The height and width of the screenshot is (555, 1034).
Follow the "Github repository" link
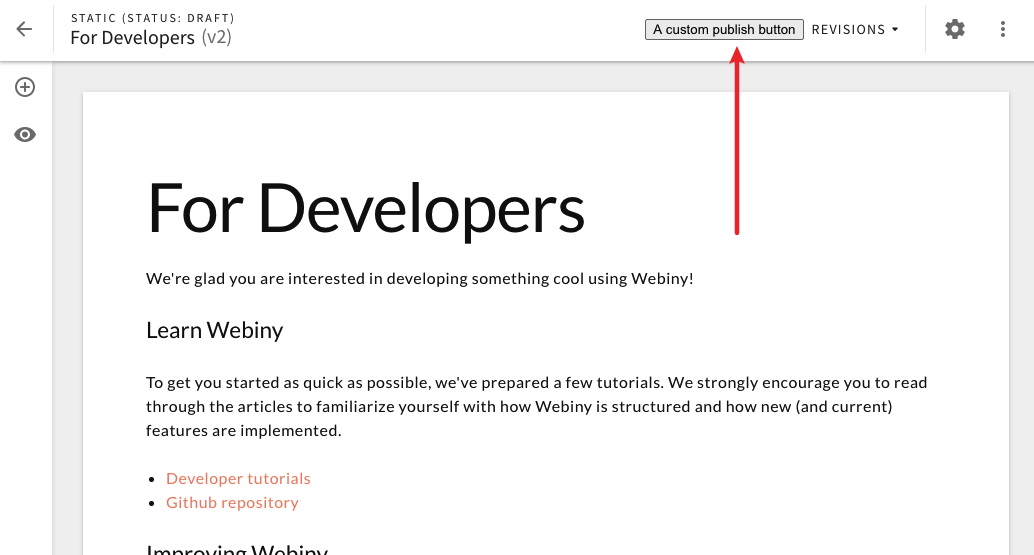click(232, 503)
